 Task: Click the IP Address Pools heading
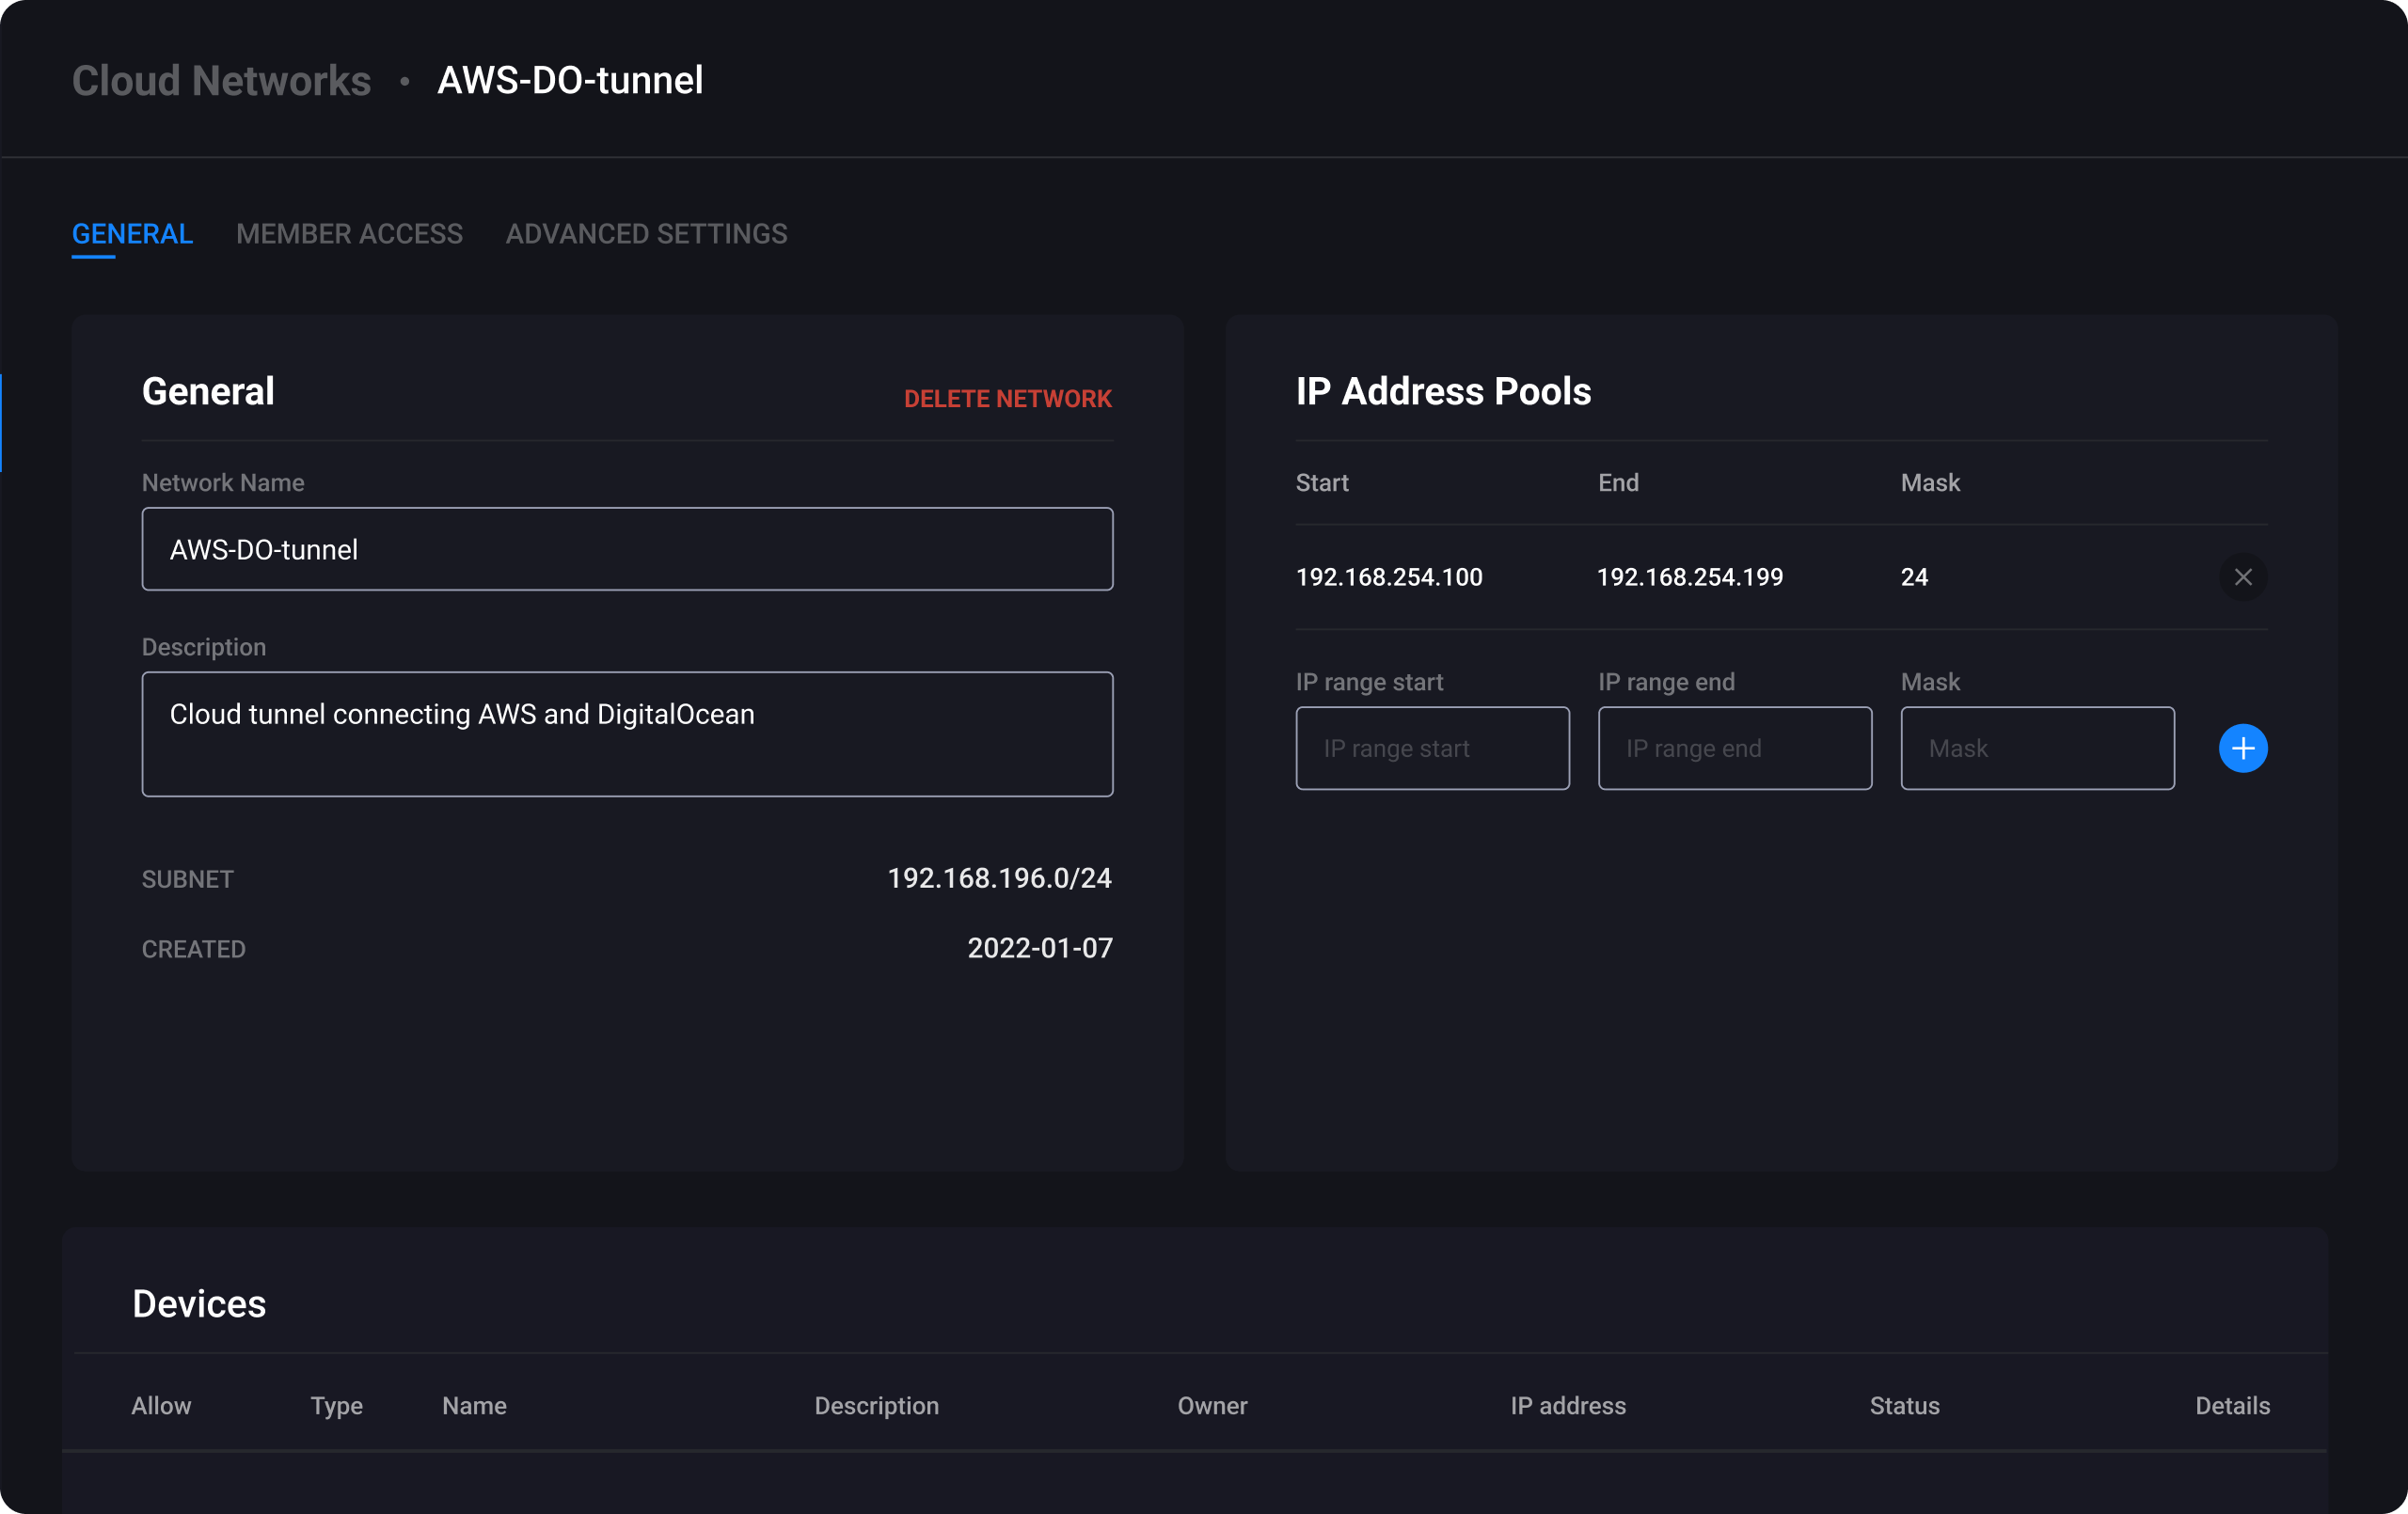[x=1443, y=391]
